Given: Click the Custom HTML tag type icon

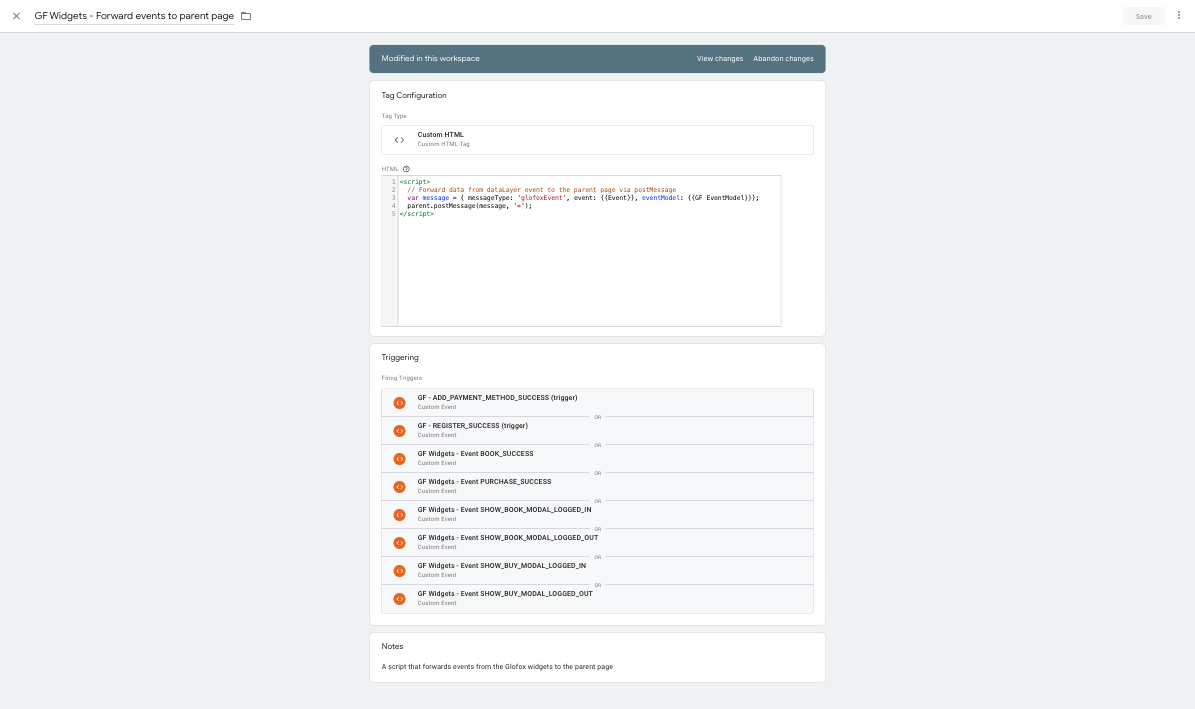Looking at the screenshot, I should [x=399, y=140].
